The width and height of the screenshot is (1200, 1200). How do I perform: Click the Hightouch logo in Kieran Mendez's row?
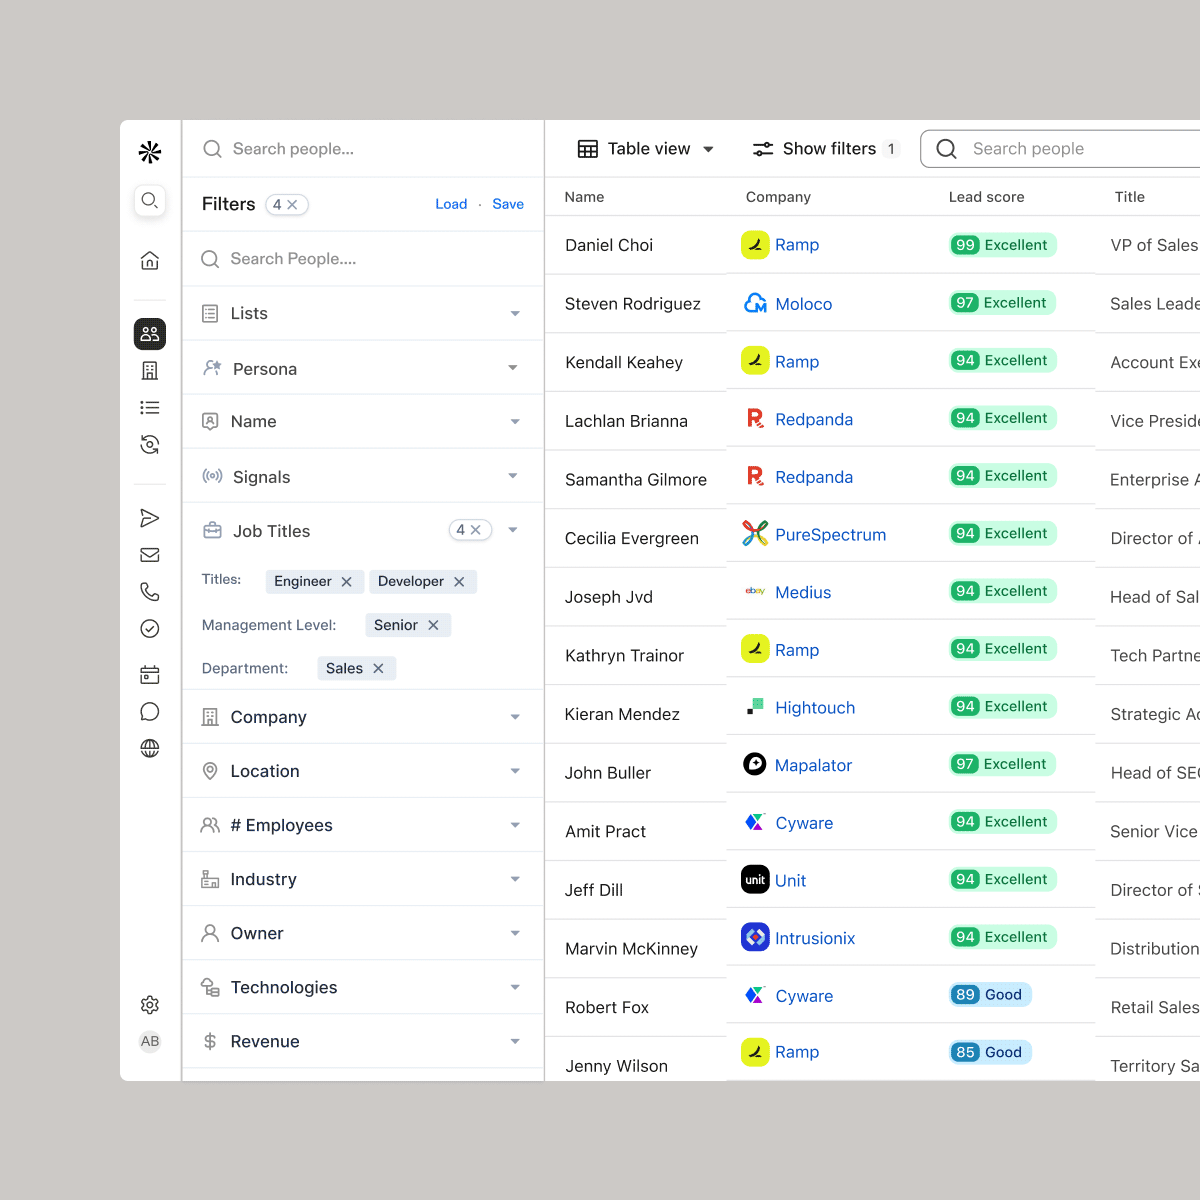pyautogui.click(x=755, y=707)
